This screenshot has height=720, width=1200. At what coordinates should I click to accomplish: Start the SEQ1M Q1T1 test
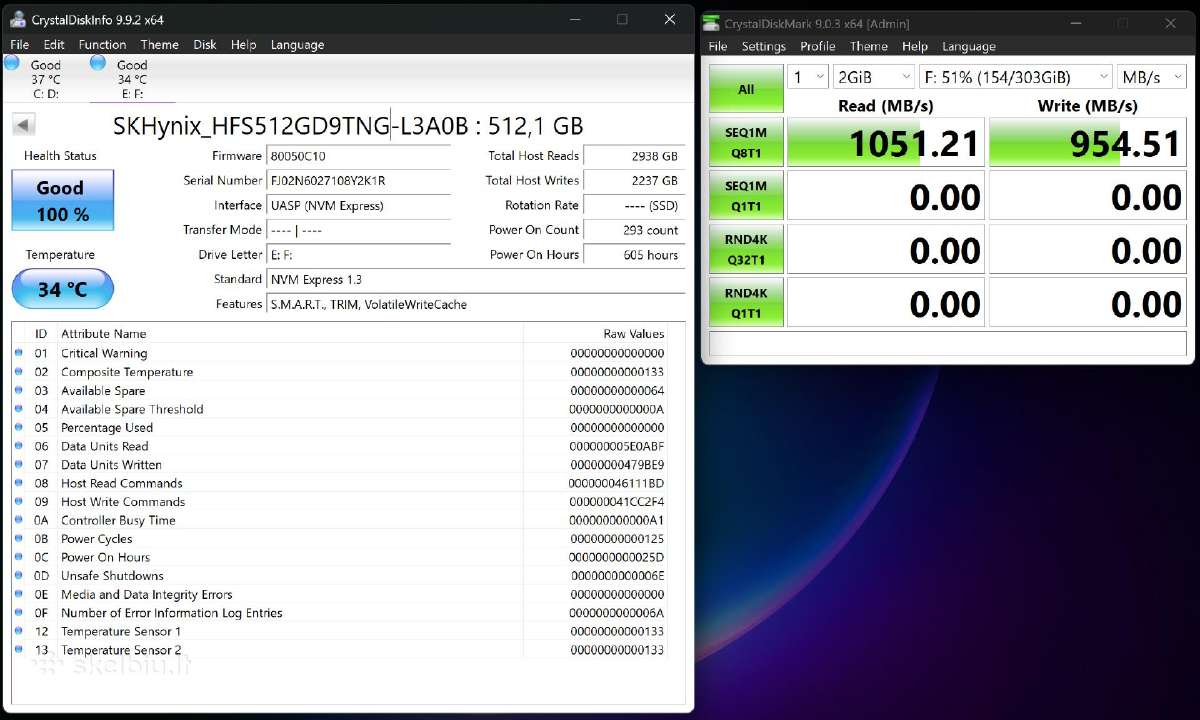tap(746, 195)
